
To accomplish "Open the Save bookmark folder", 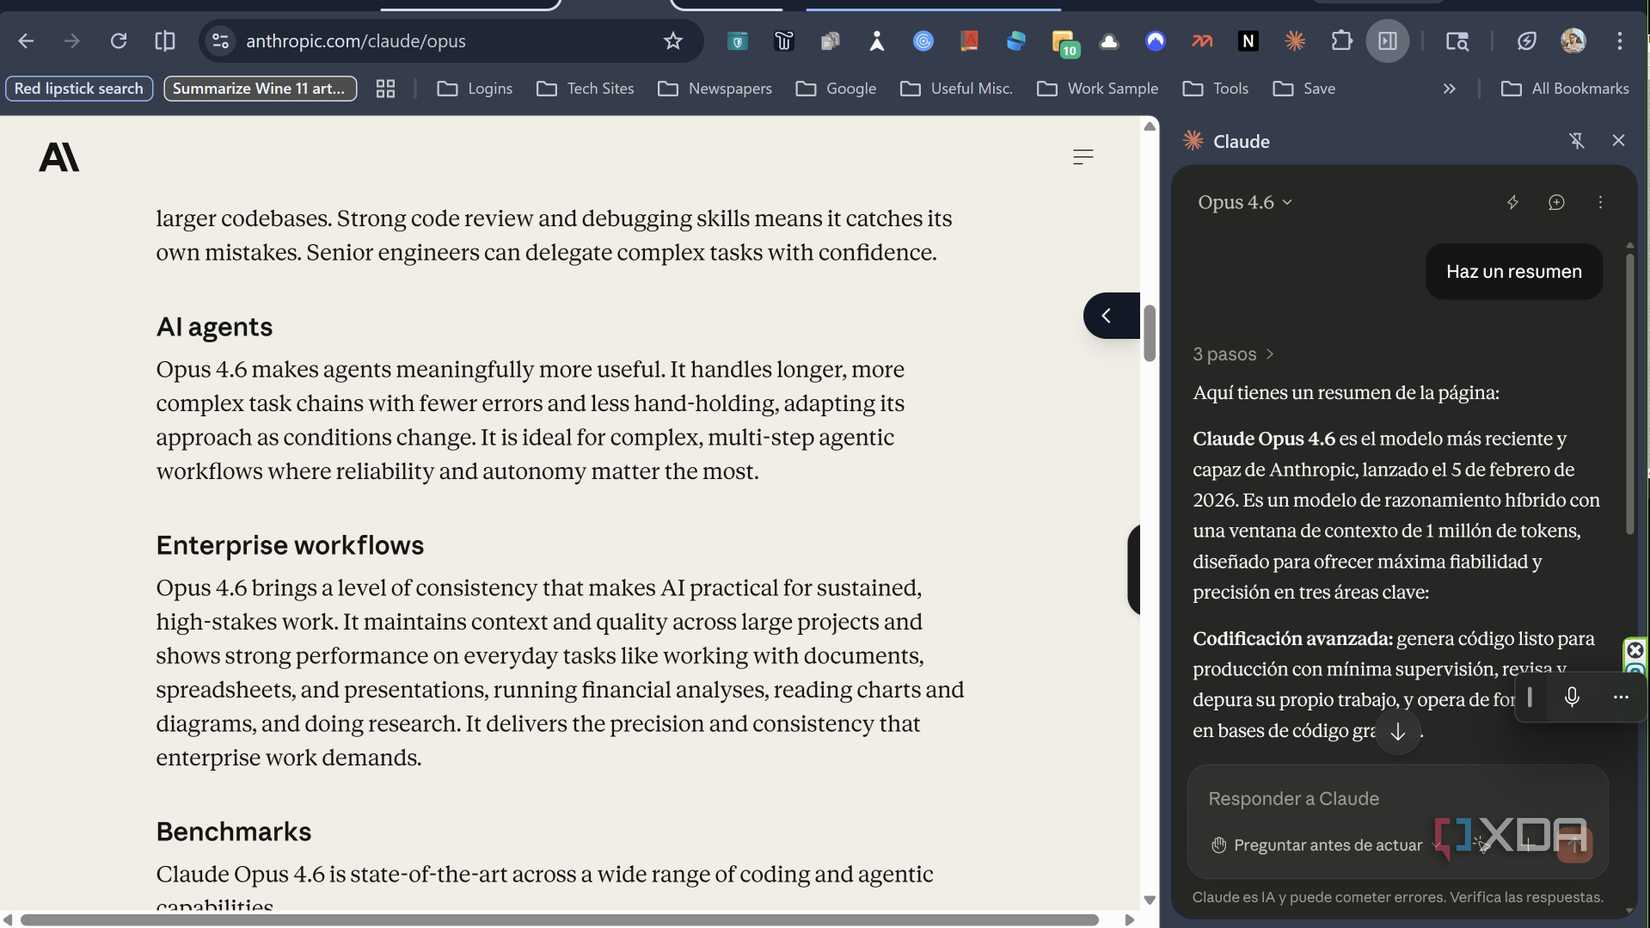I will pos(1304,88).
